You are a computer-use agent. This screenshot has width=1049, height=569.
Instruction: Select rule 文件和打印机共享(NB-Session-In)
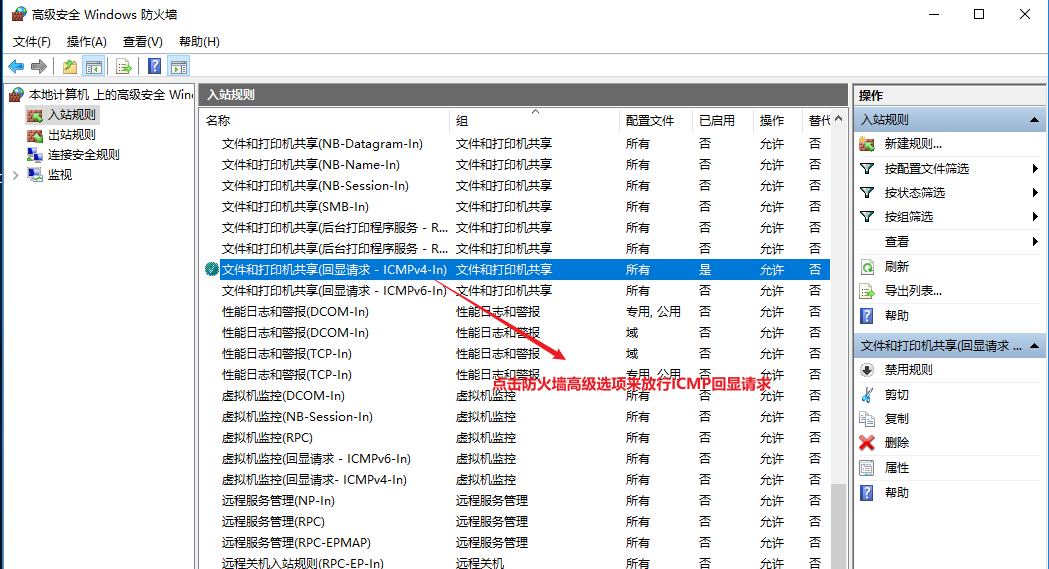coord(315,186)
